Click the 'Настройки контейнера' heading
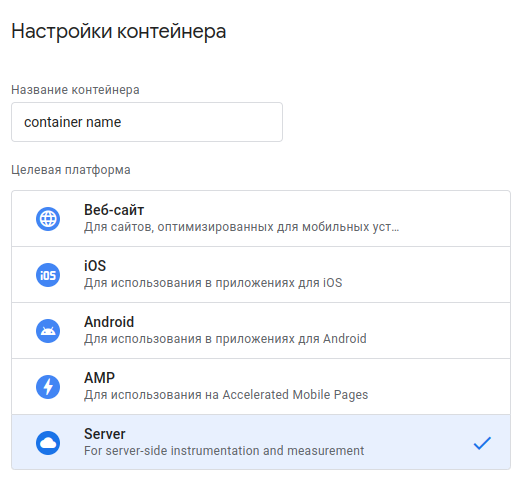The height and width of the screenshot is (480, 521). point(119,31)
